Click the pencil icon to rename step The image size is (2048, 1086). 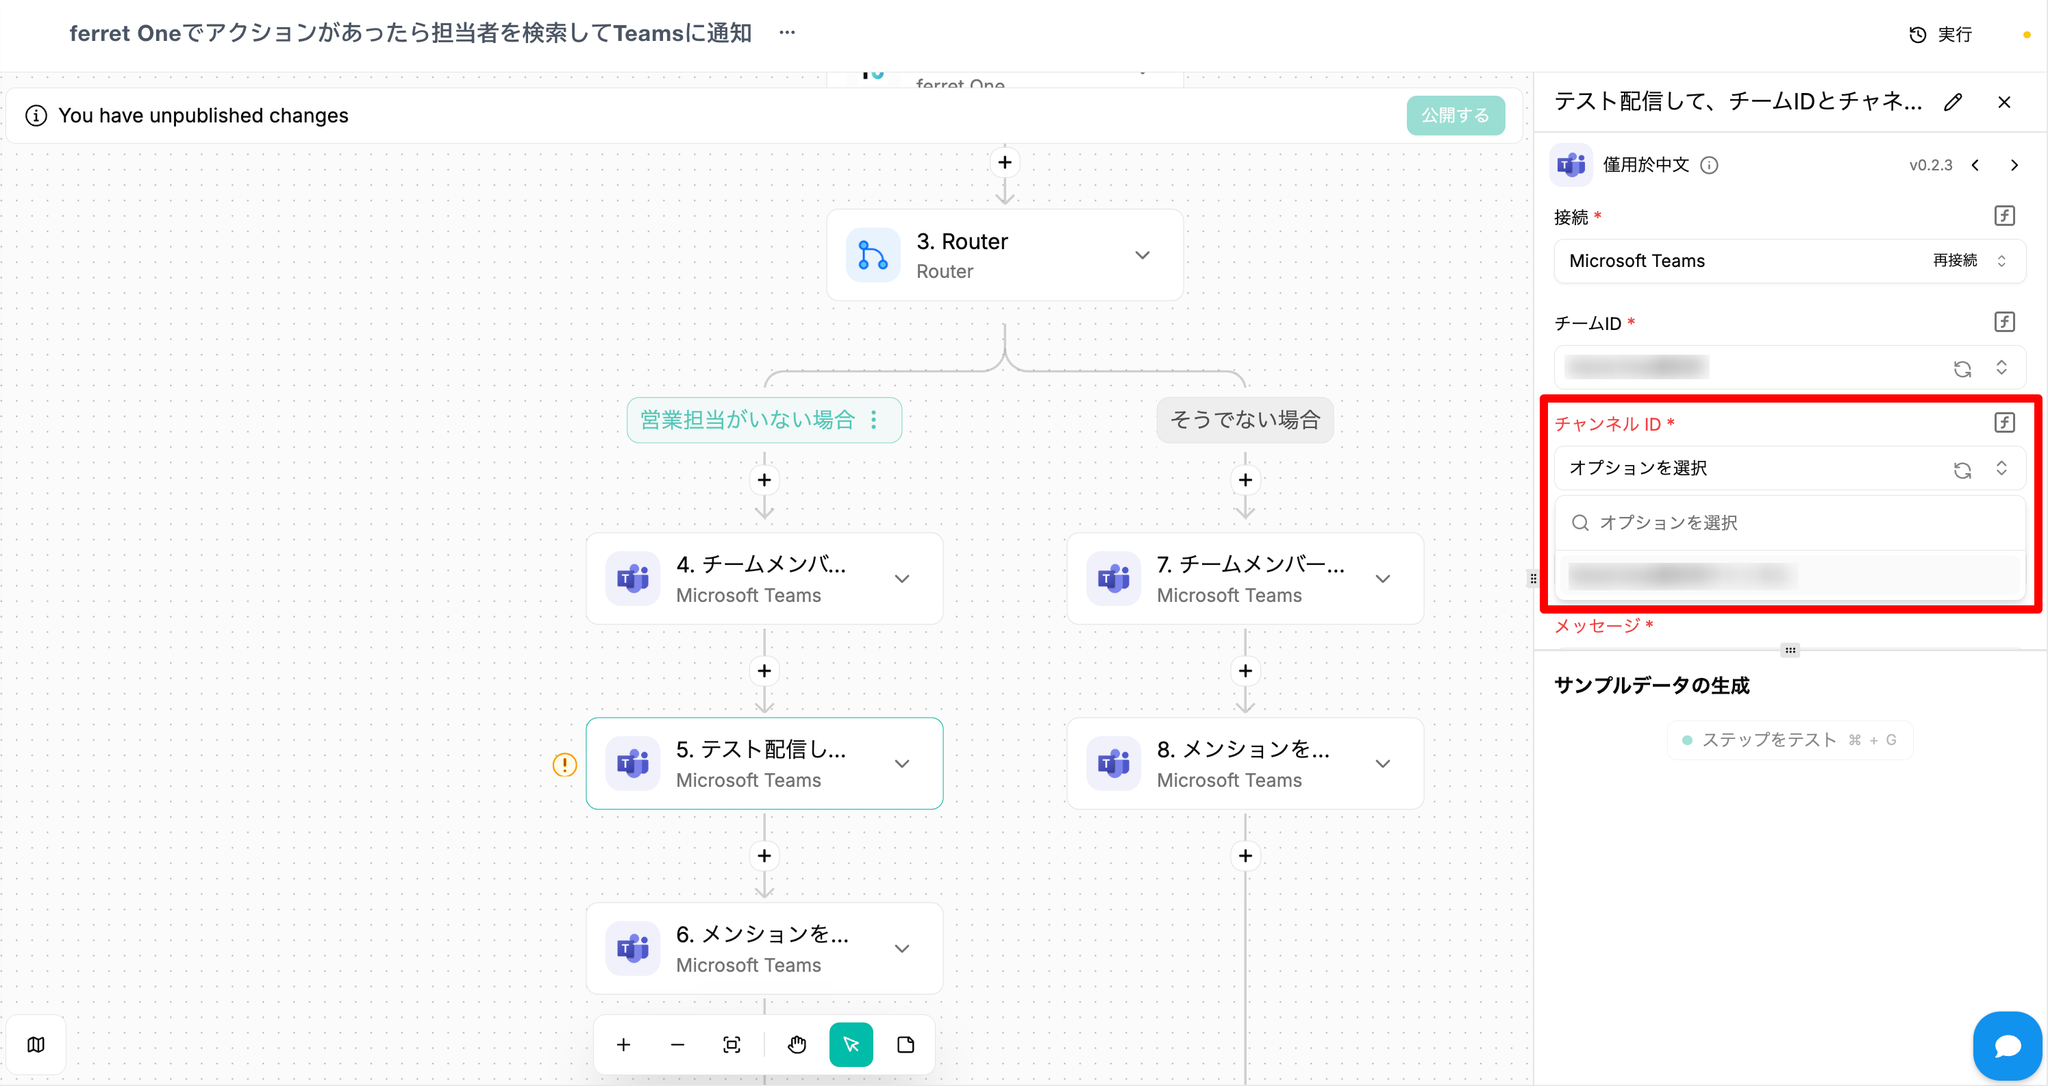1953,102
